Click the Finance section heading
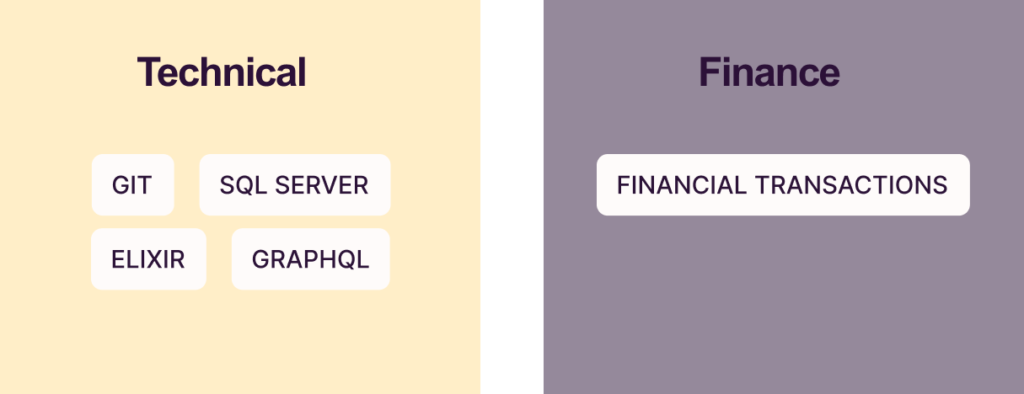 tap(769, 72)
